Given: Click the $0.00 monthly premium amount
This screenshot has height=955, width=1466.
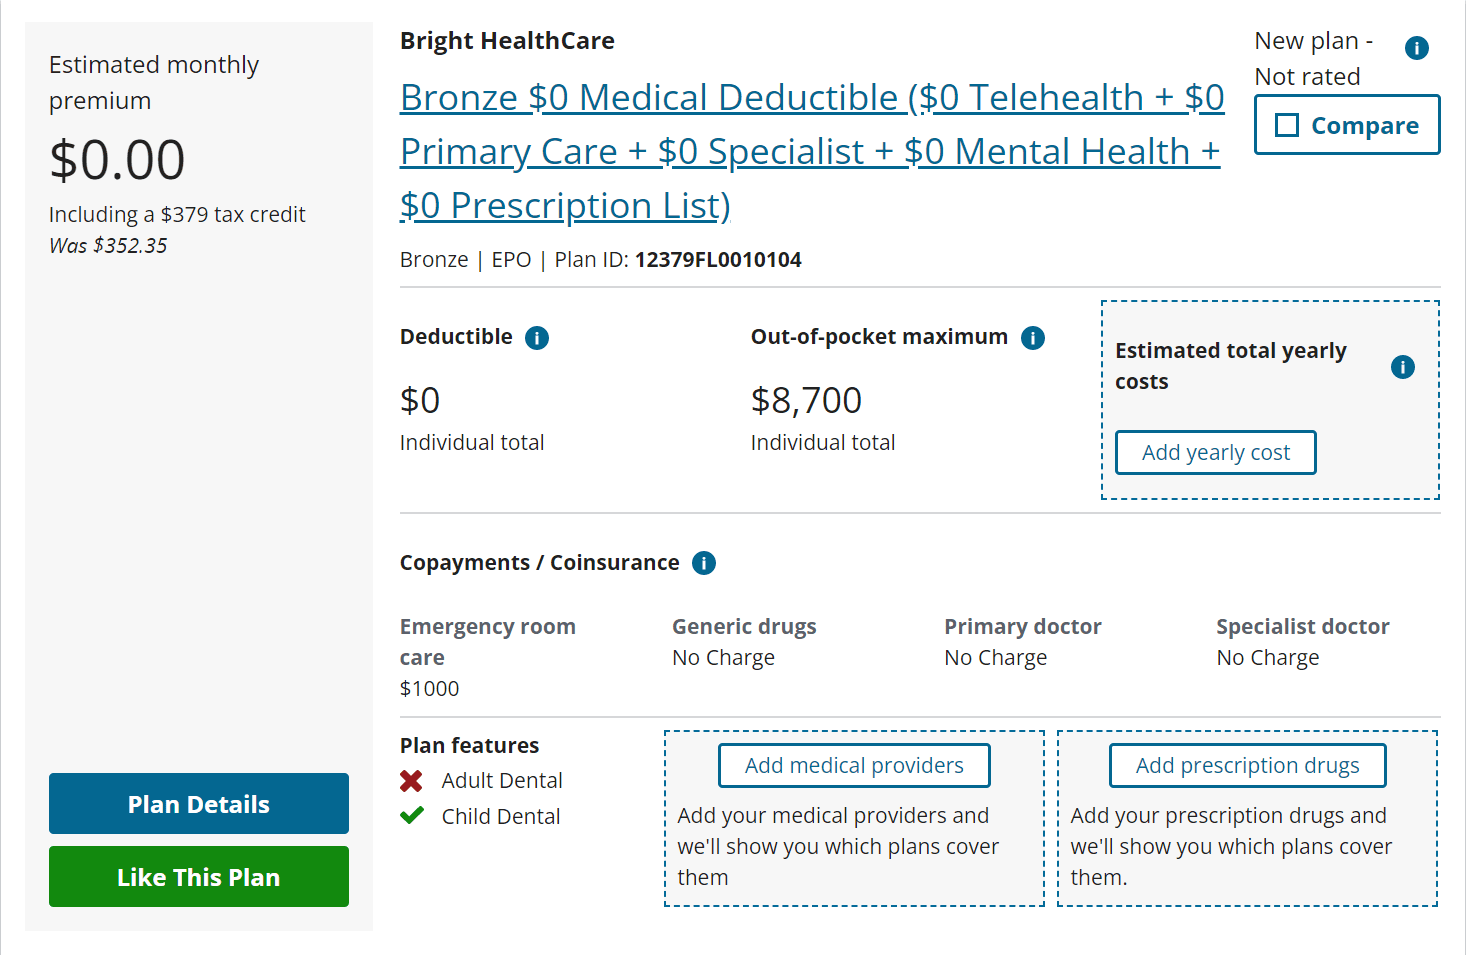Looking at the screenshot, I should click(x=118, y=160).
